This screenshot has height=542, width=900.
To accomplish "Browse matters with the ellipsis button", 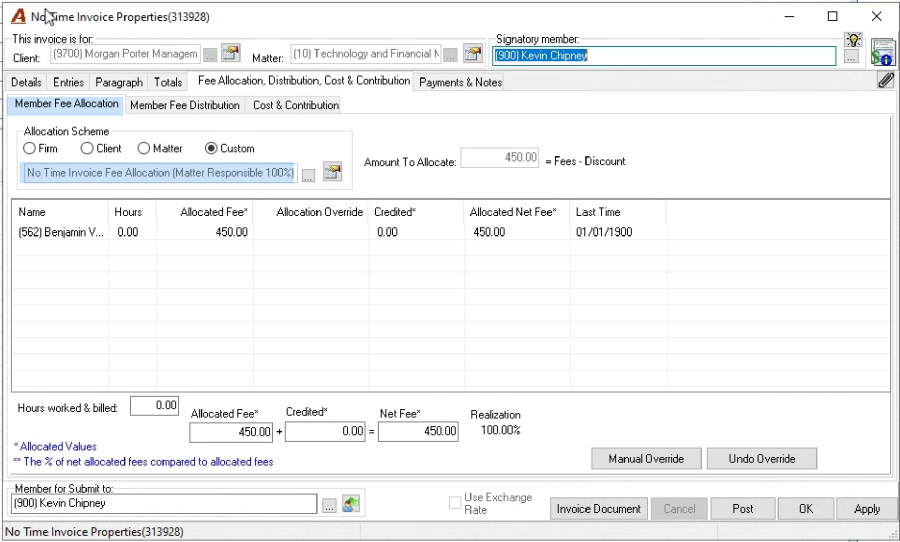I will coord(451,55).
